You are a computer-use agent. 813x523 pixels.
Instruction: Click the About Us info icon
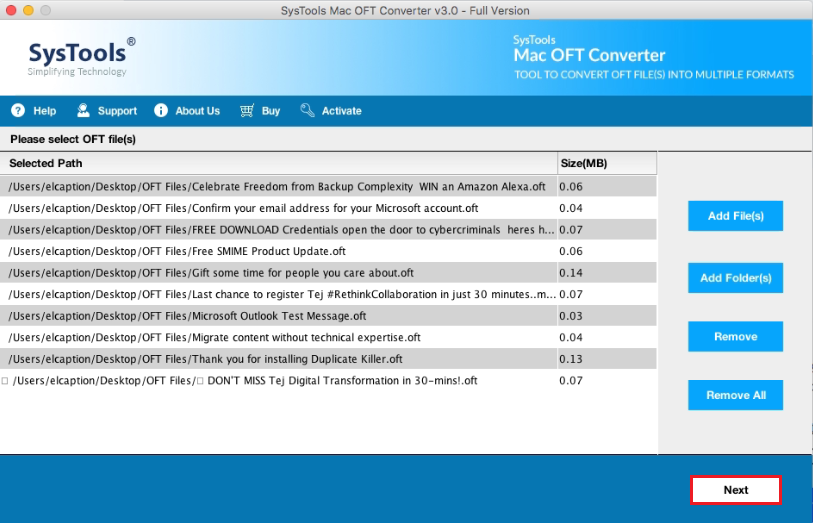point(161,110)
